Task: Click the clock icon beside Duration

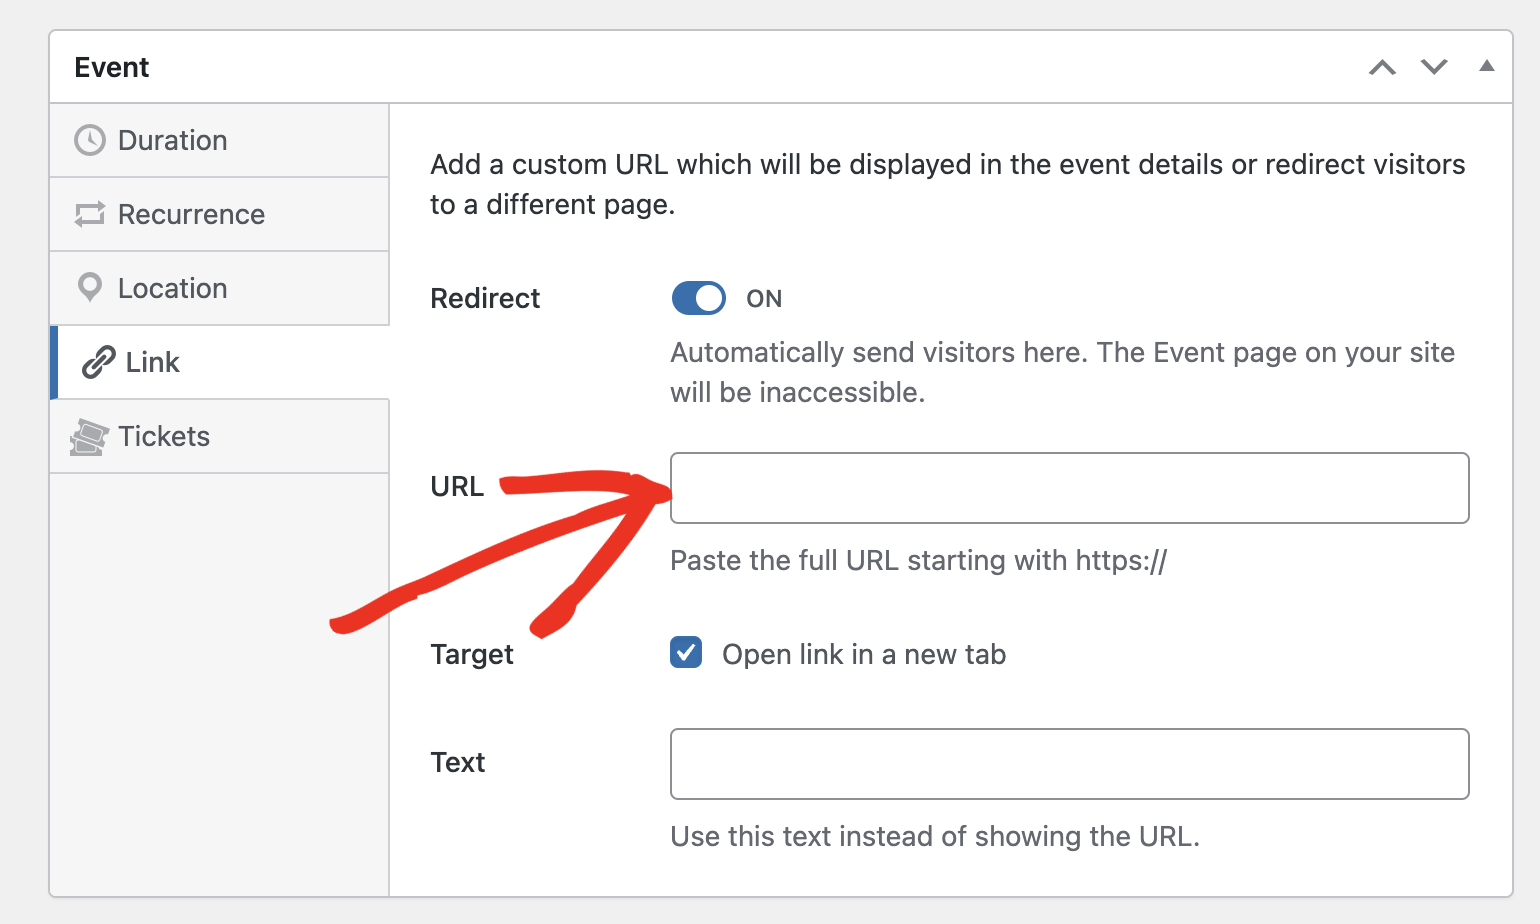Action: pyautogui.click(x=90, y=140)
